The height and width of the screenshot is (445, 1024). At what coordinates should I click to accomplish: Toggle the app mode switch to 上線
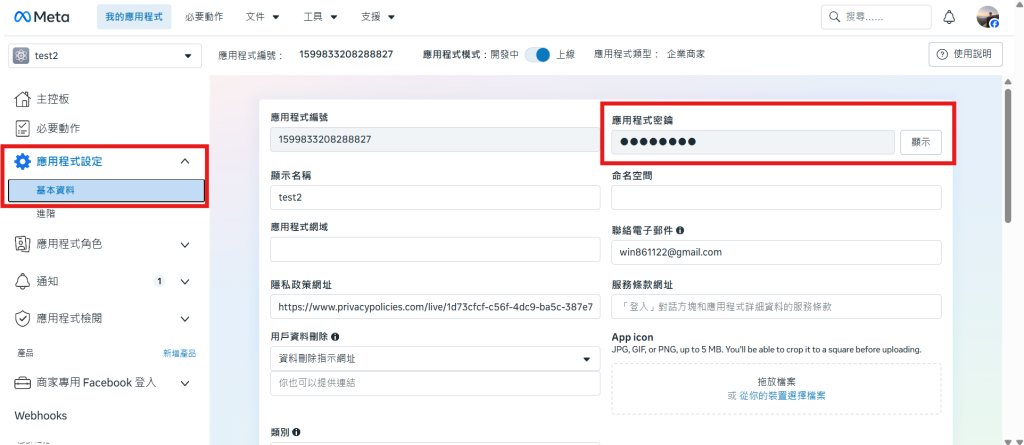[538, 55]
